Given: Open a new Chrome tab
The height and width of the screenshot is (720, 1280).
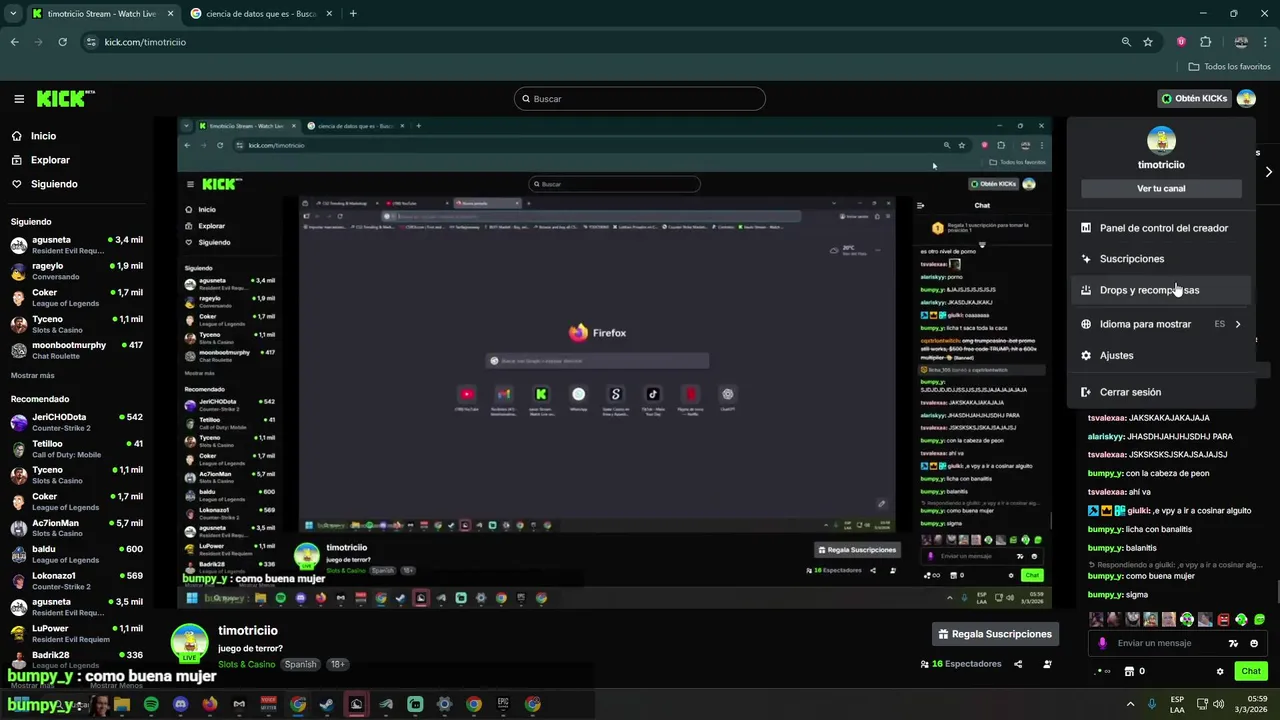Looking at the screenshot, I should (x=353, y=14).
